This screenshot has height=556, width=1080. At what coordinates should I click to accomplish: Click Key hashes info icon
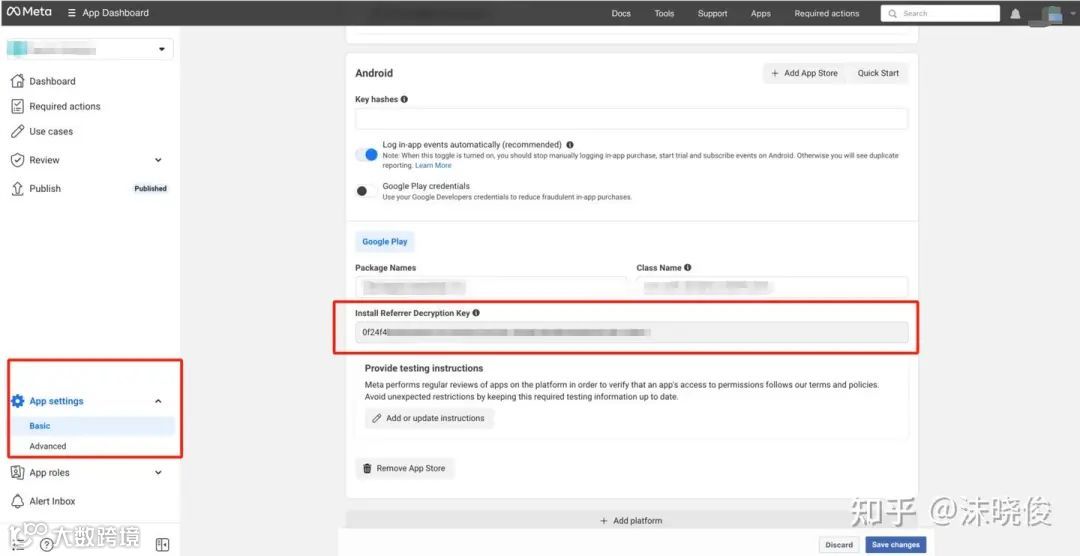click(404, 99)
